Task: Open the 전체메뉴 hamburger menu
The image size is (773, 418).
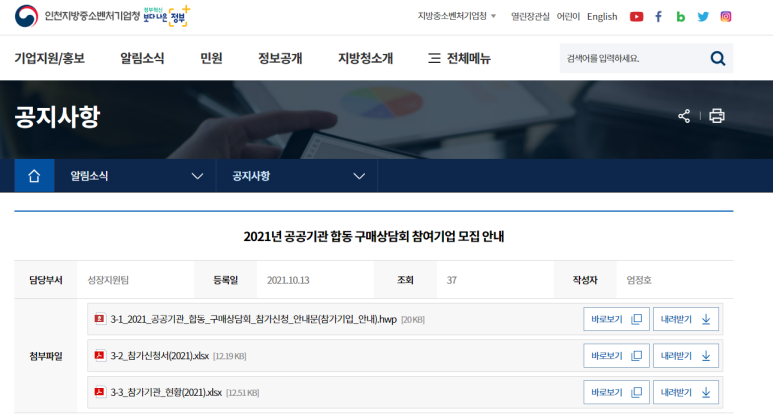Action: pos(459,59)
